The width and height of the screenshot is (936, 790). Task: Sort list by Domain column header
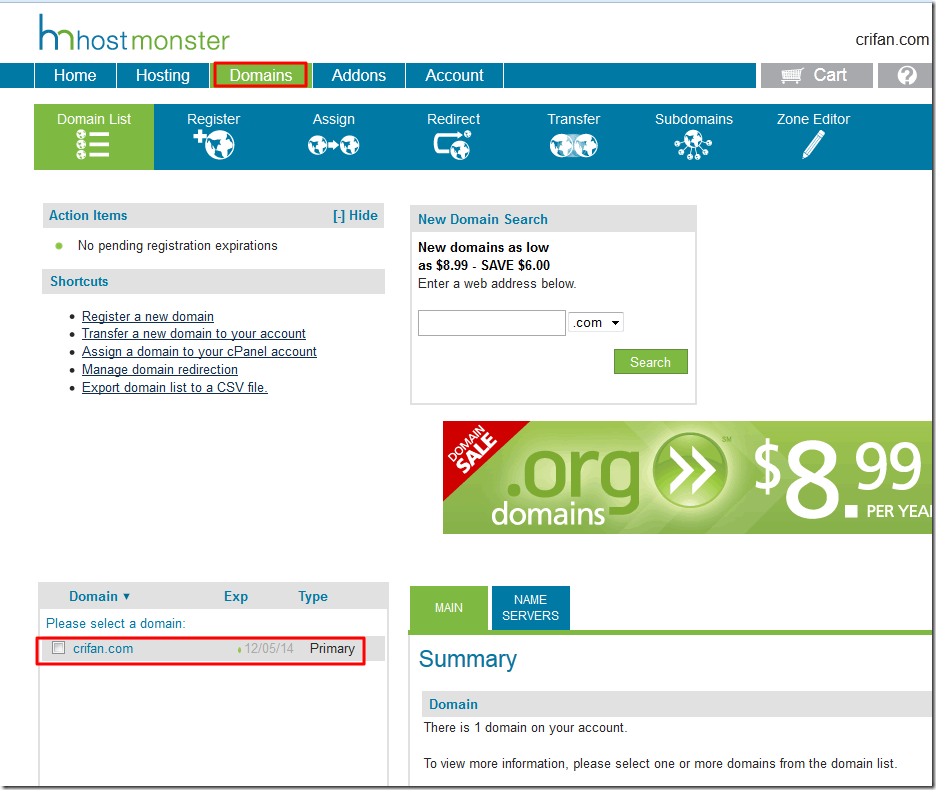[99, 597]
